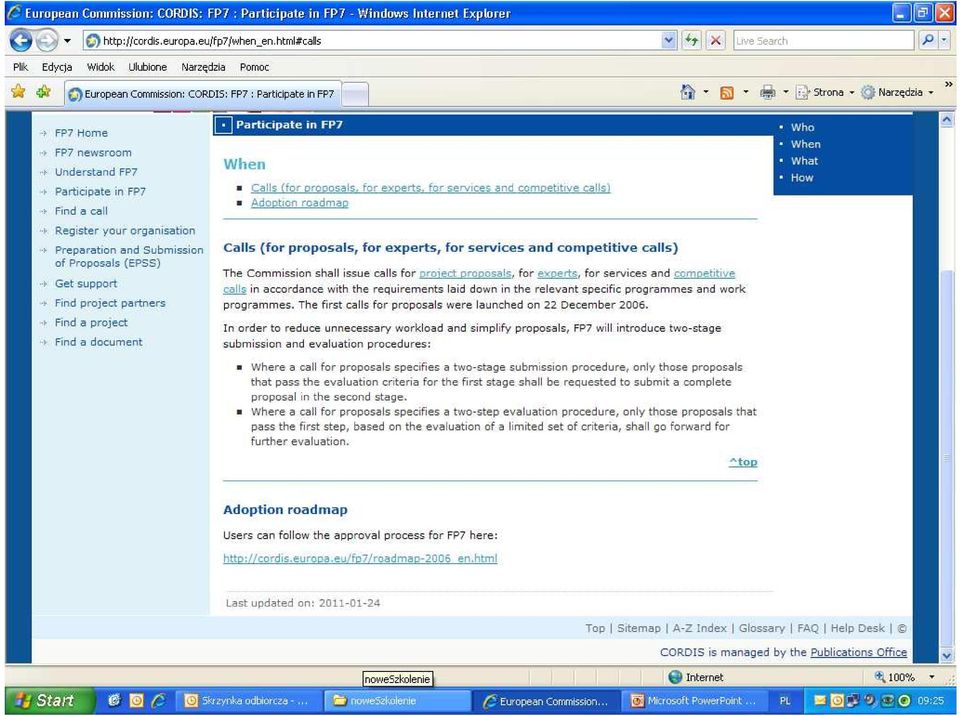Open the Glossary footer link
The width and height of the screenshot is (960, 716).
click(x=761, y=628)
